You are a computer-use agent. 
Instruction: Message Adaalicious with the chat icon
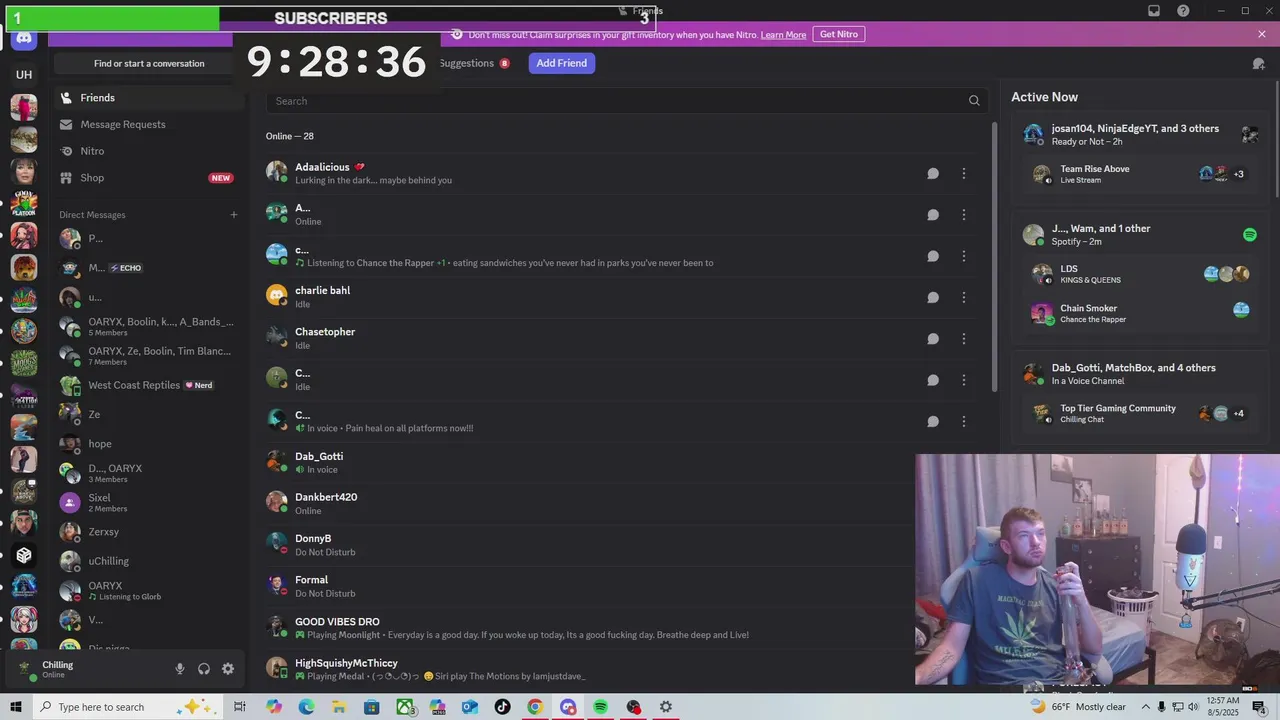[x=933, y=174]
